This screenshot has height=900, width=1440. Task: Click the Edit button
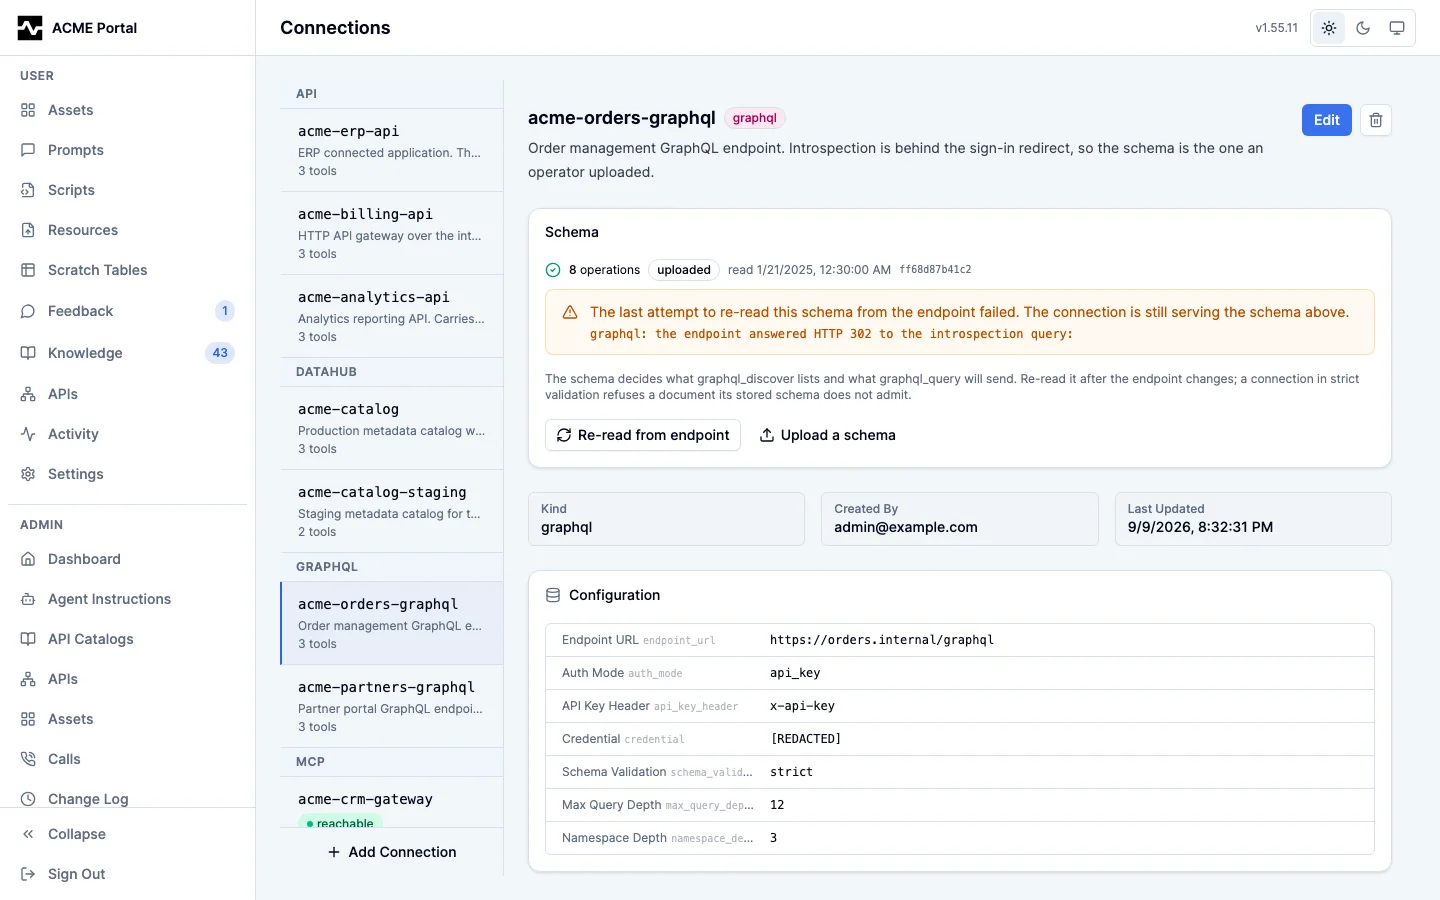(1327, 120)
